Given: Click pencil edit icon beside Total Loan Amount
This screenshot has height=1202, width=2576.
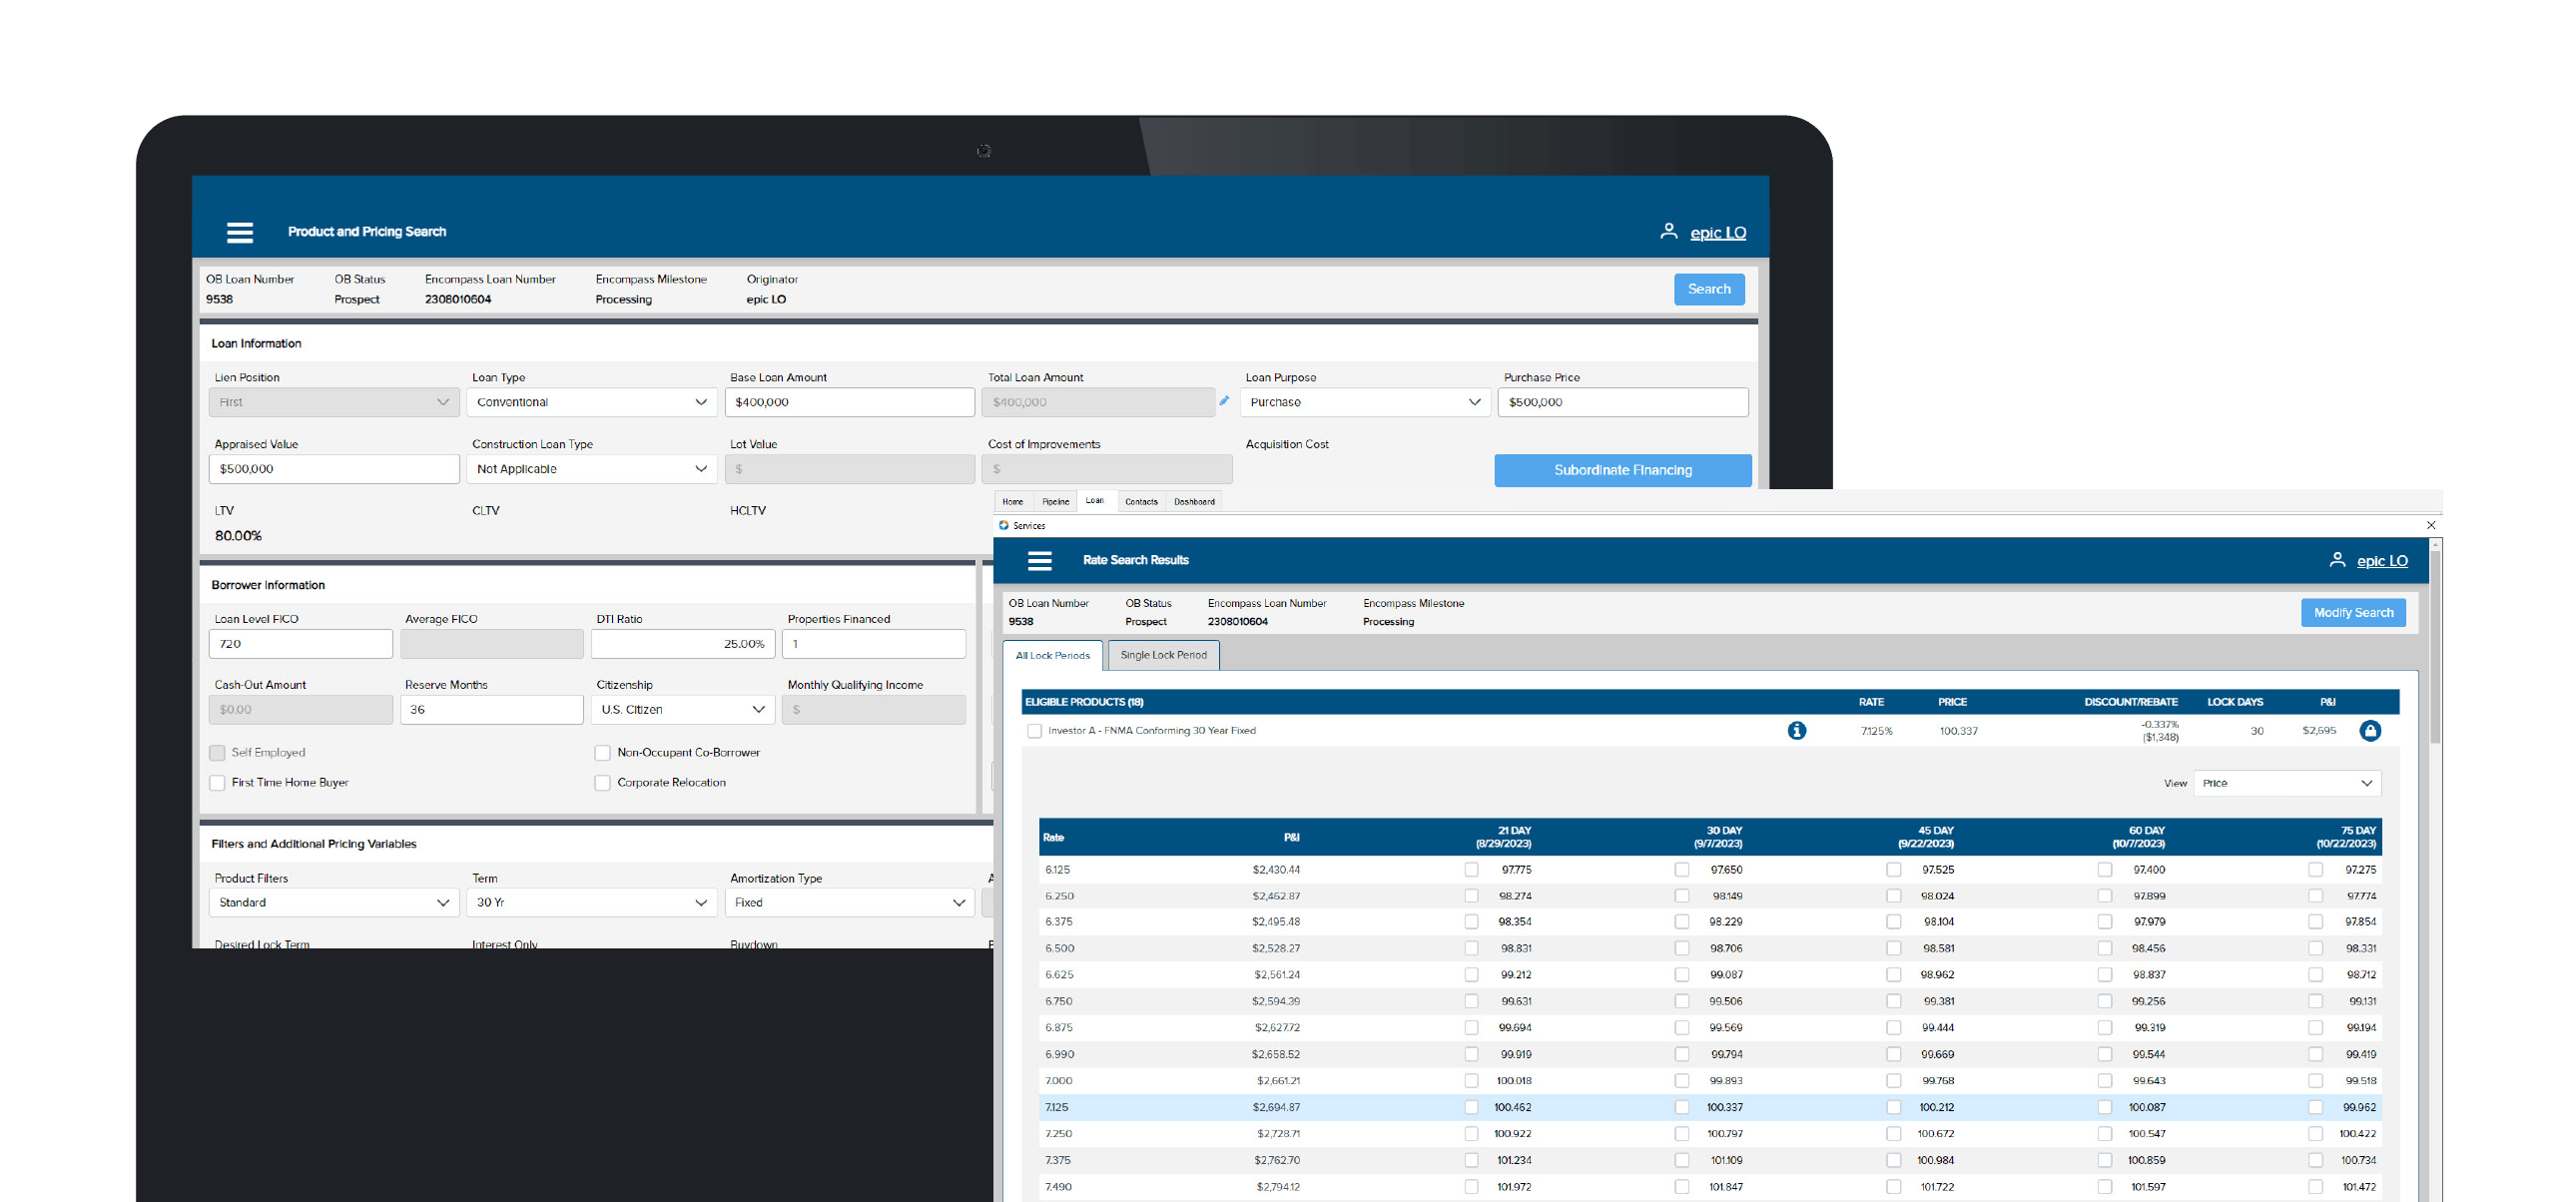Looking at the screenshot, I should click(1224, 401).
